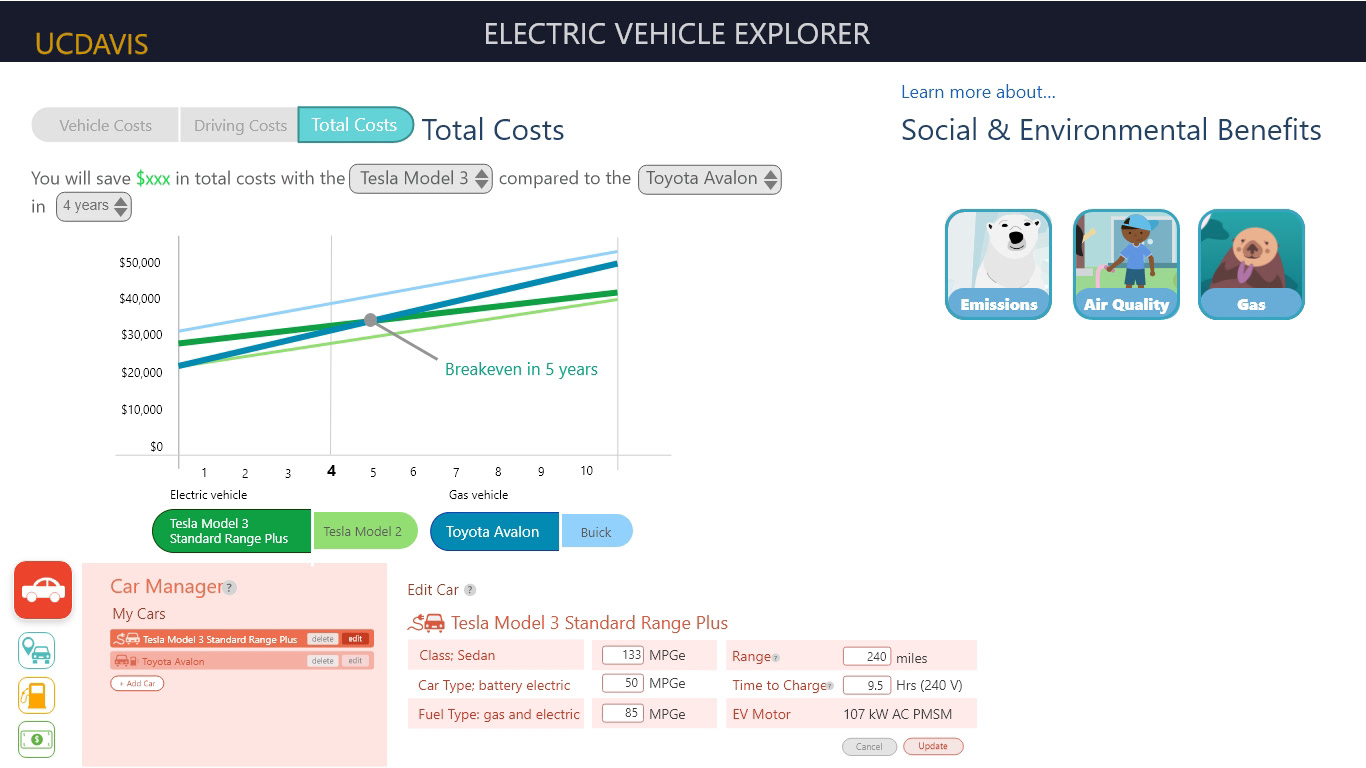The height and width of the screenshot is (768, 1366).
Task: Open the Air Quality tile
Action: pyautogui.click(x=1126, y=264)
